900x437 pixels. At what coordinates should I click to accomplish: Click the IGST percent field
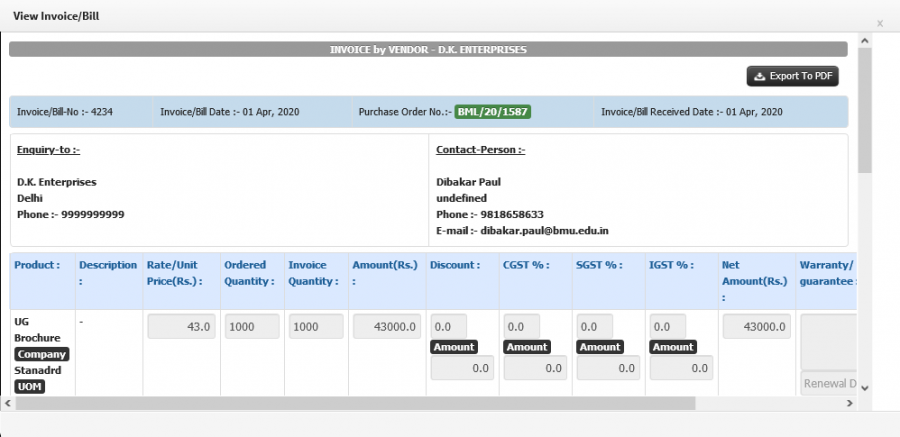click(x=668, y=326)
